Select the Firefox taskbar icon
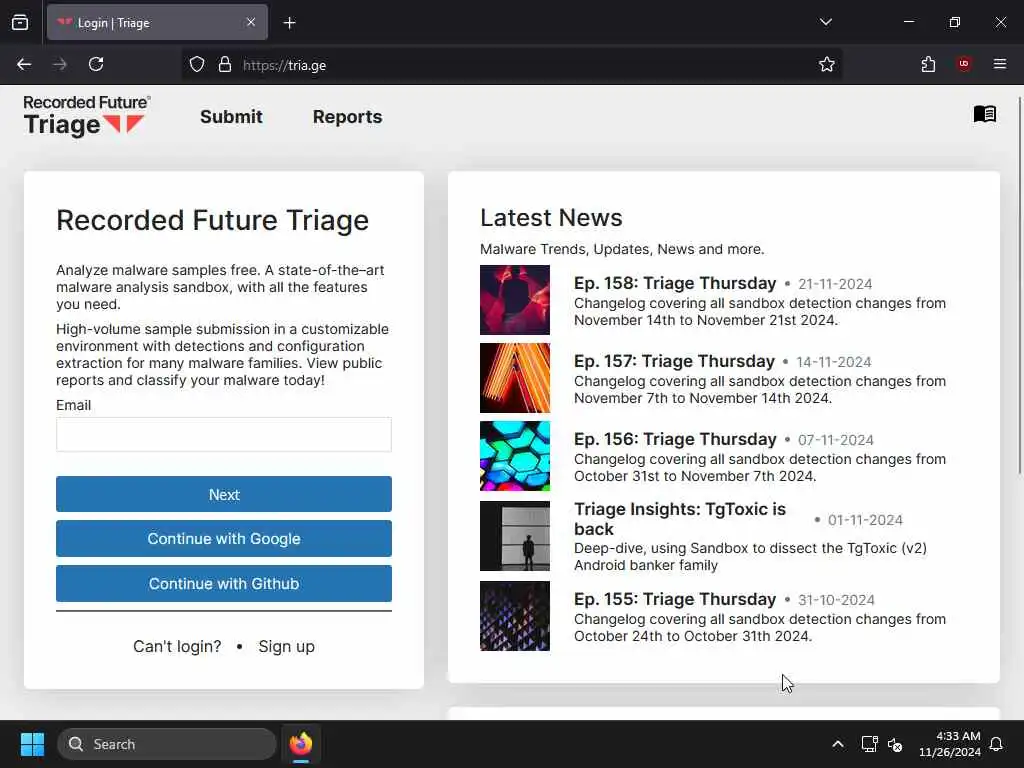Viewport: 1024px width, 768px height. (x=300, y=744)
